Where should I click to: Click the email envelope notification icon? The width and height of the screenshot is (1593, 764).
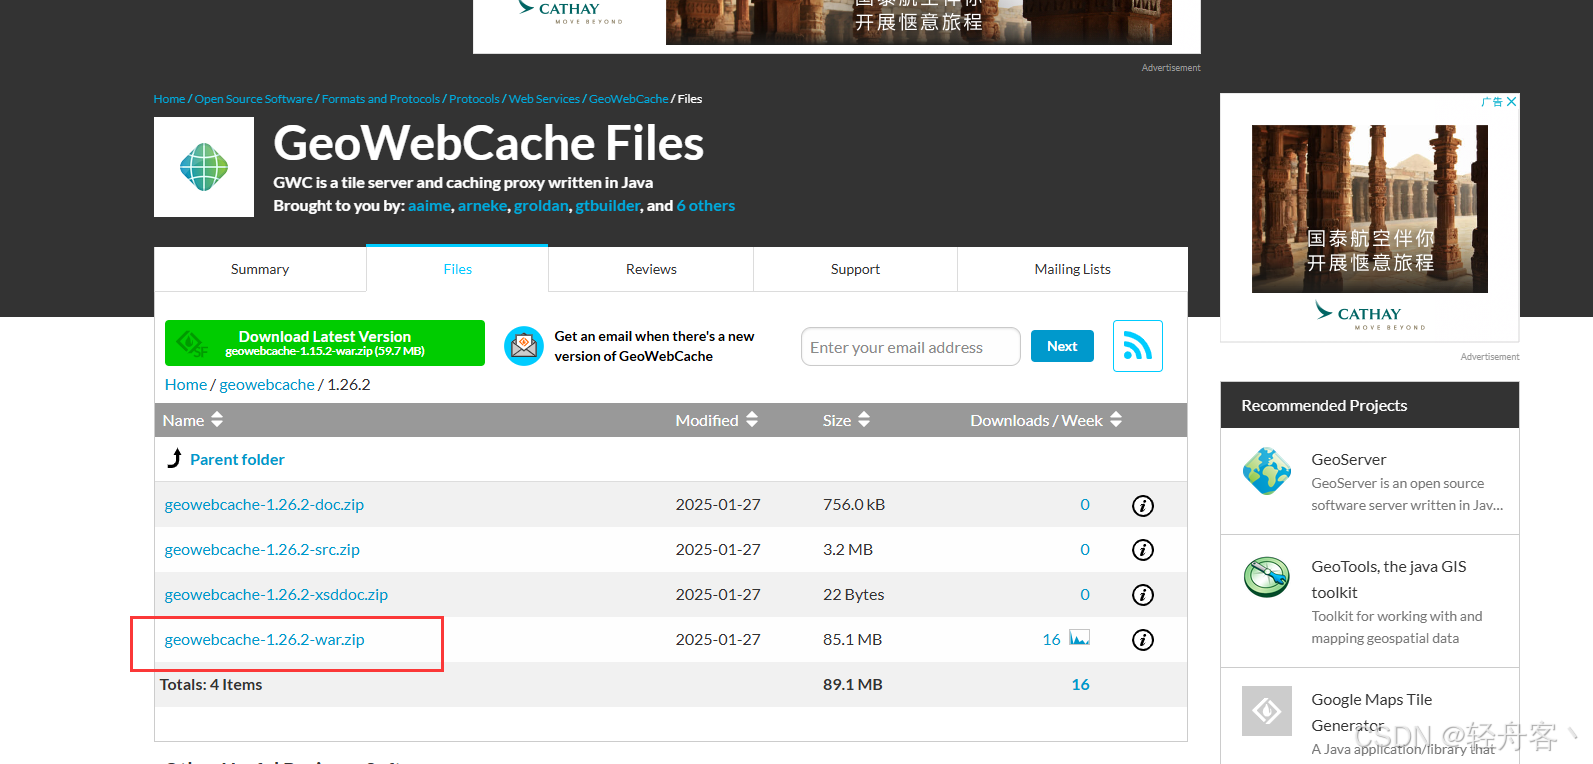click(524, 346)
